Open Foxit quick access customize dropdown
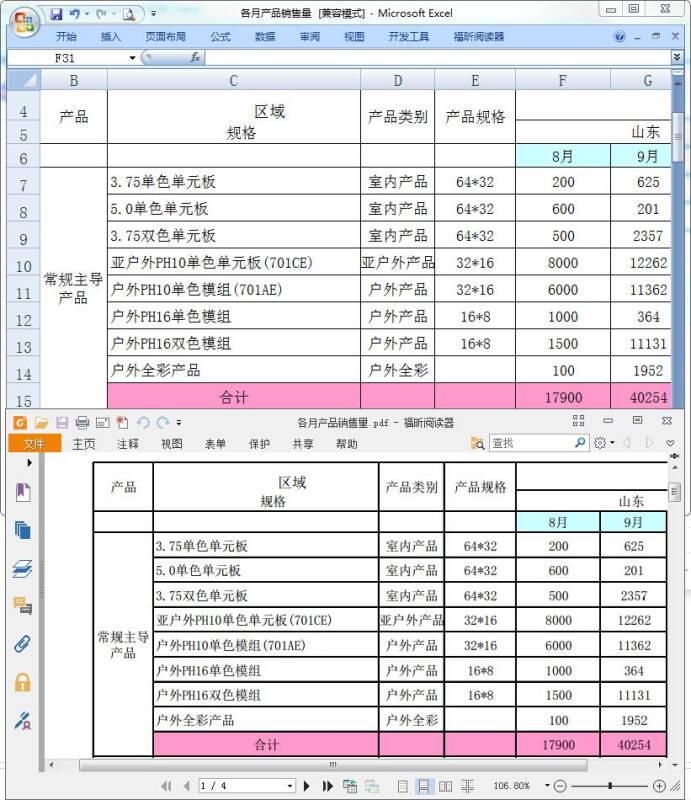 [179, 423]
